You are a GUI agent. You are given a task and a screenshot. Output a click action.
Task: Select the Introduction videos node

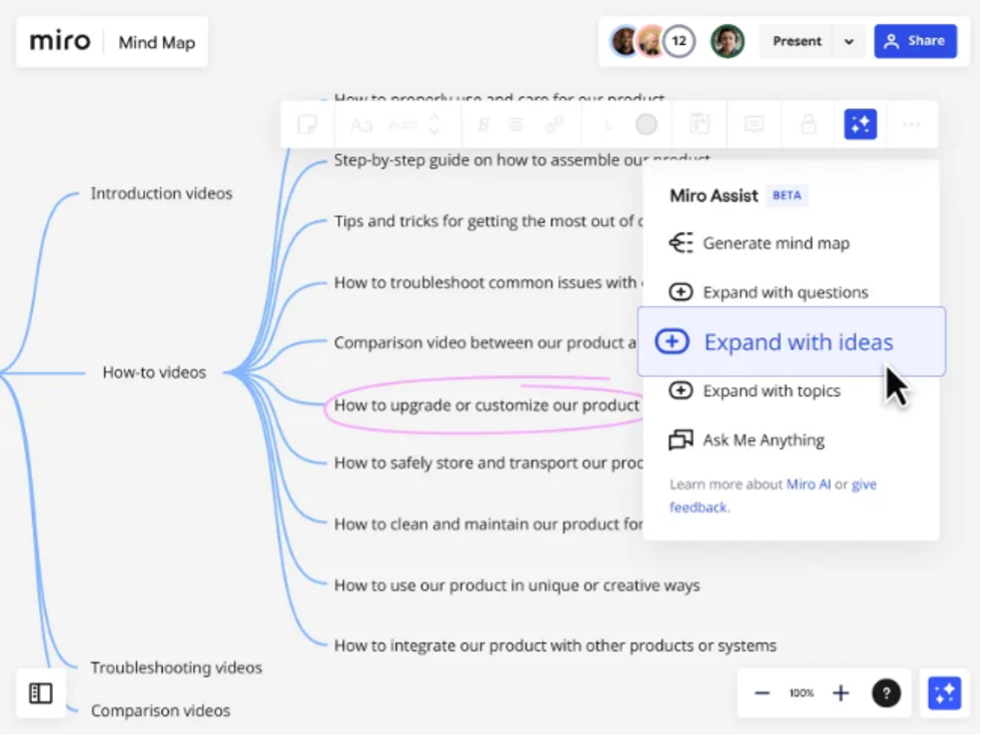tap(161, 193)
